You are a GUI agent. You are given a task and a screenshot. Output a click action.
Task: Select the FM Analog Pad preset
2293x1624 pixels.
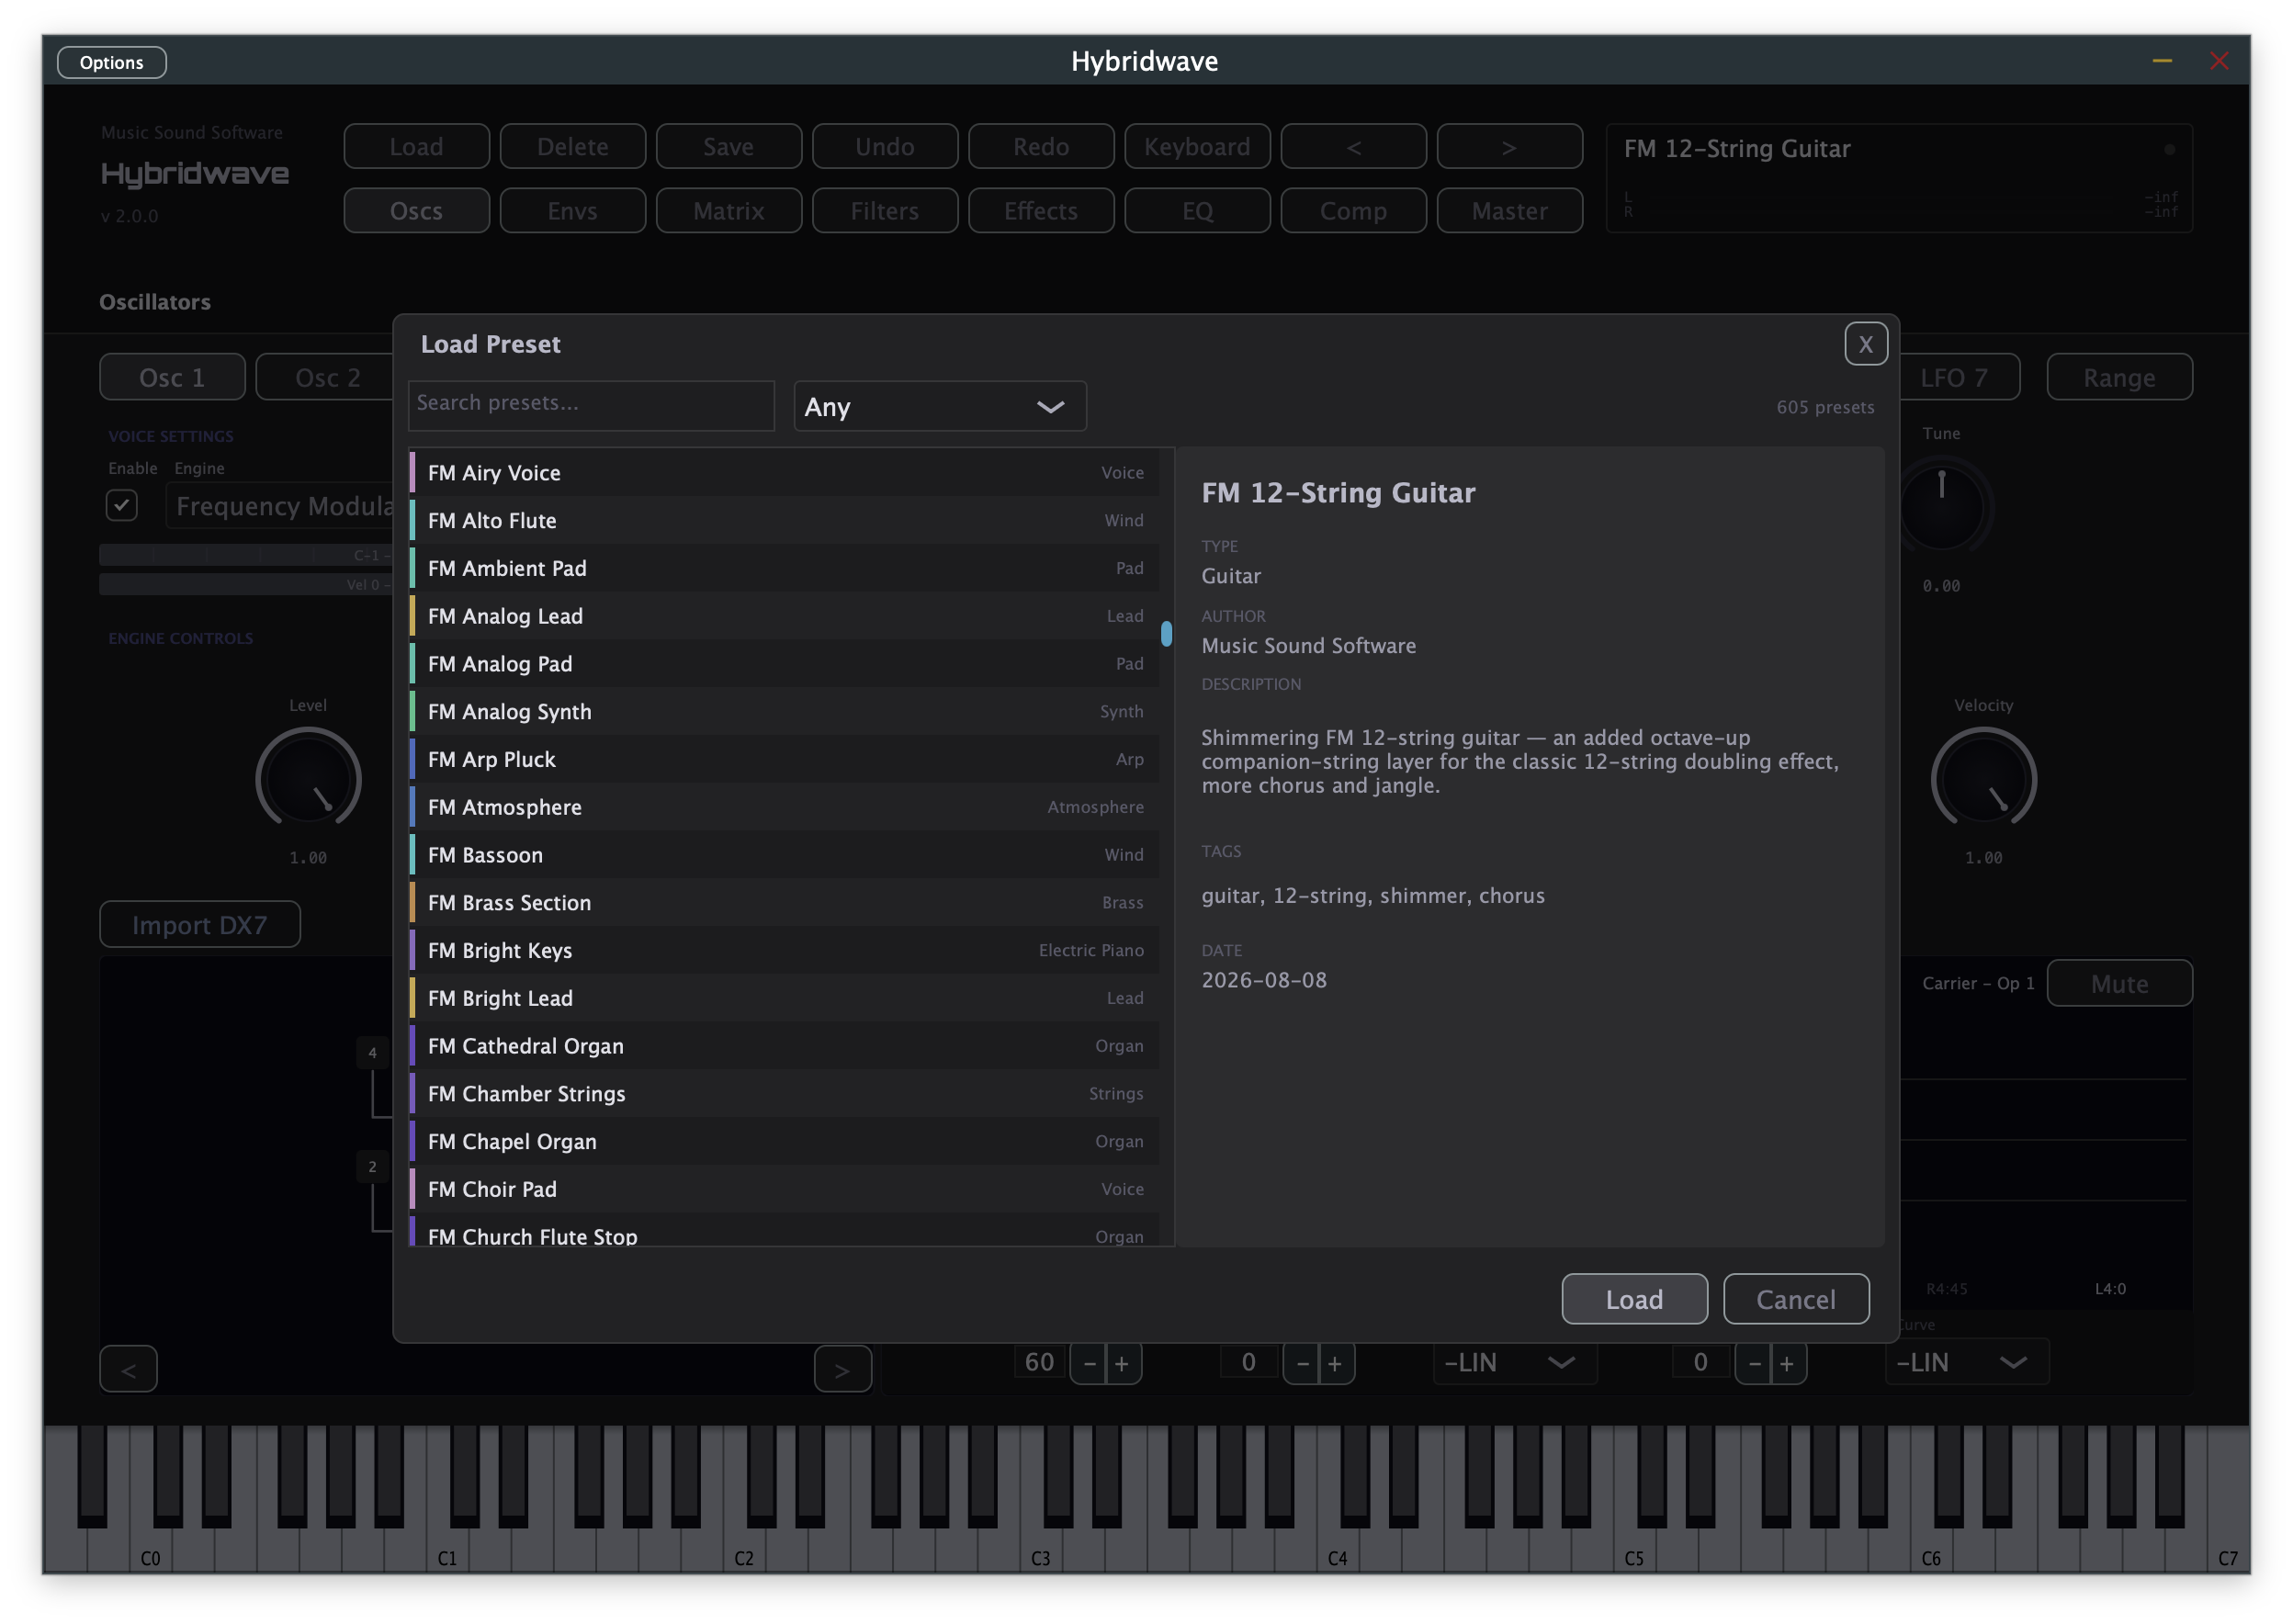click(x=784, y=664)
